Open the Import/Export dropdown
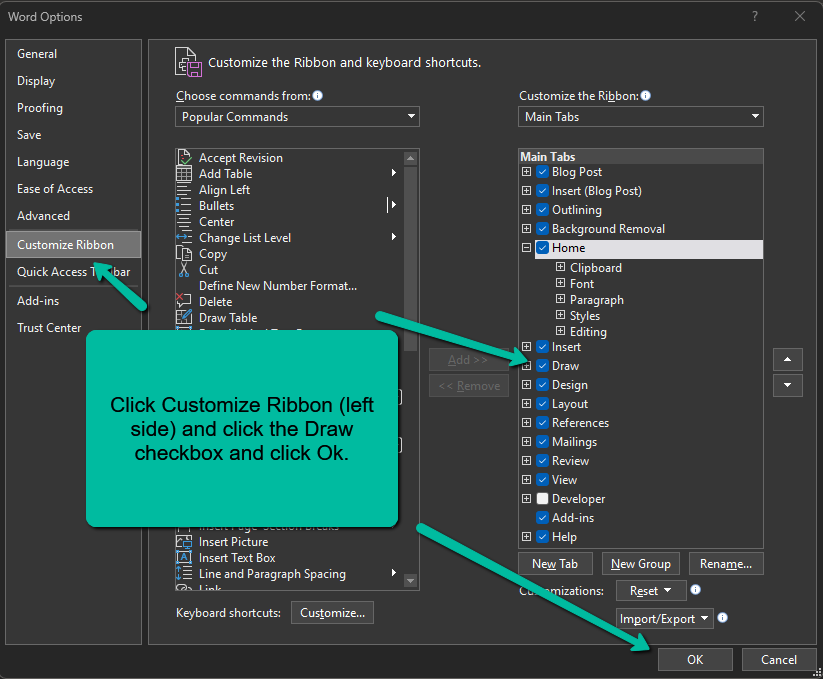The height and width of the screenshot is (679, 823). (664, 618)
